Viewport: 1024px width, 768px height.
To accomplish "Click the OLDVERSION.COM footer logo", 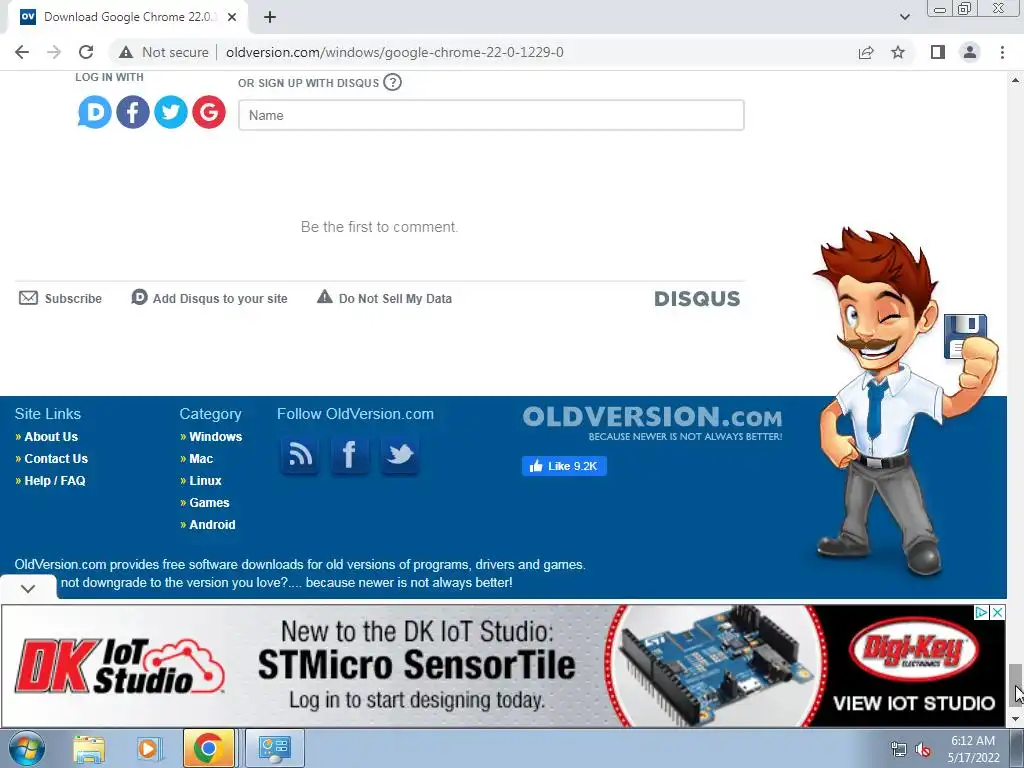I will click(652, 423).
